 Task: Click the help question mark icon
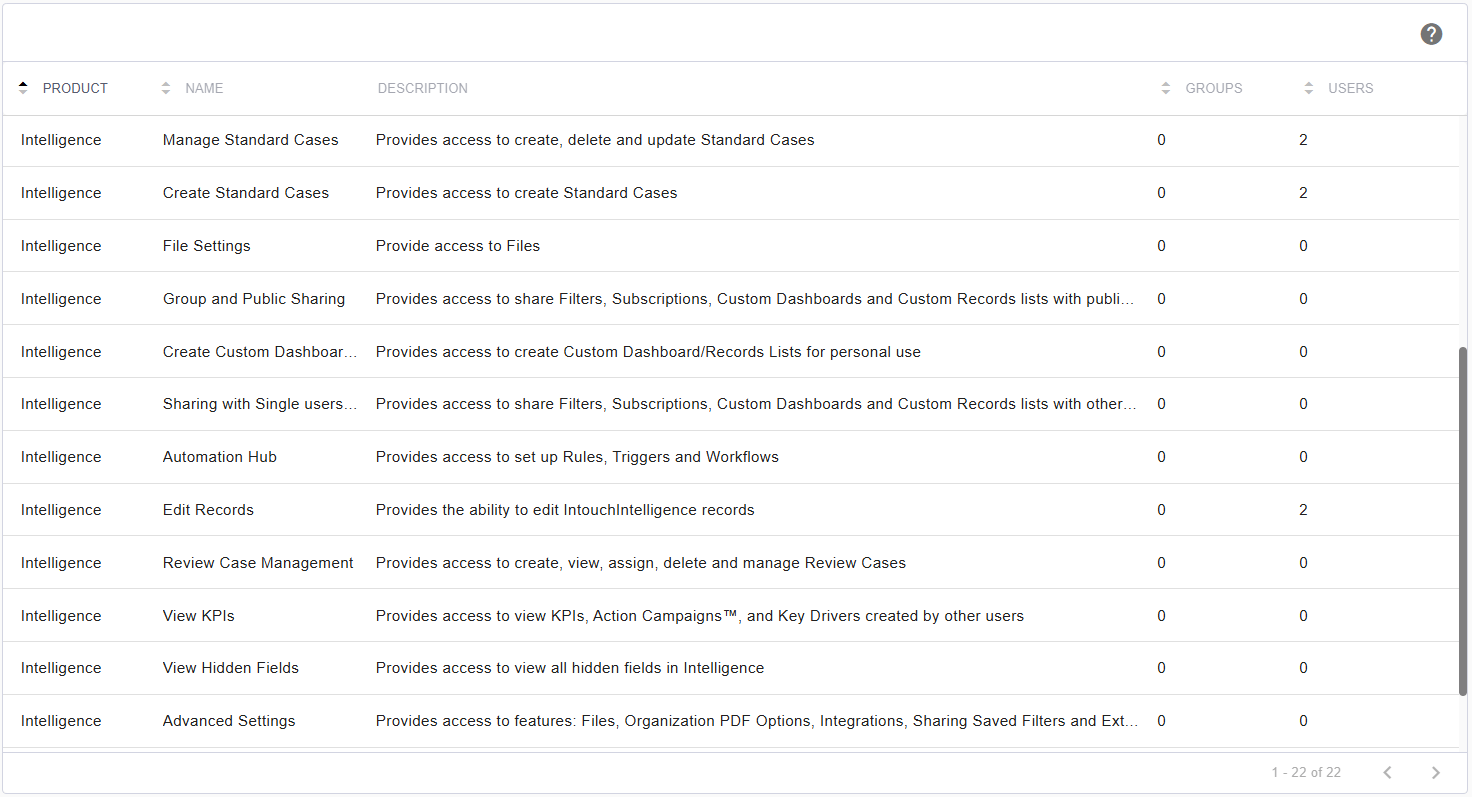(x=1431, y=34)
